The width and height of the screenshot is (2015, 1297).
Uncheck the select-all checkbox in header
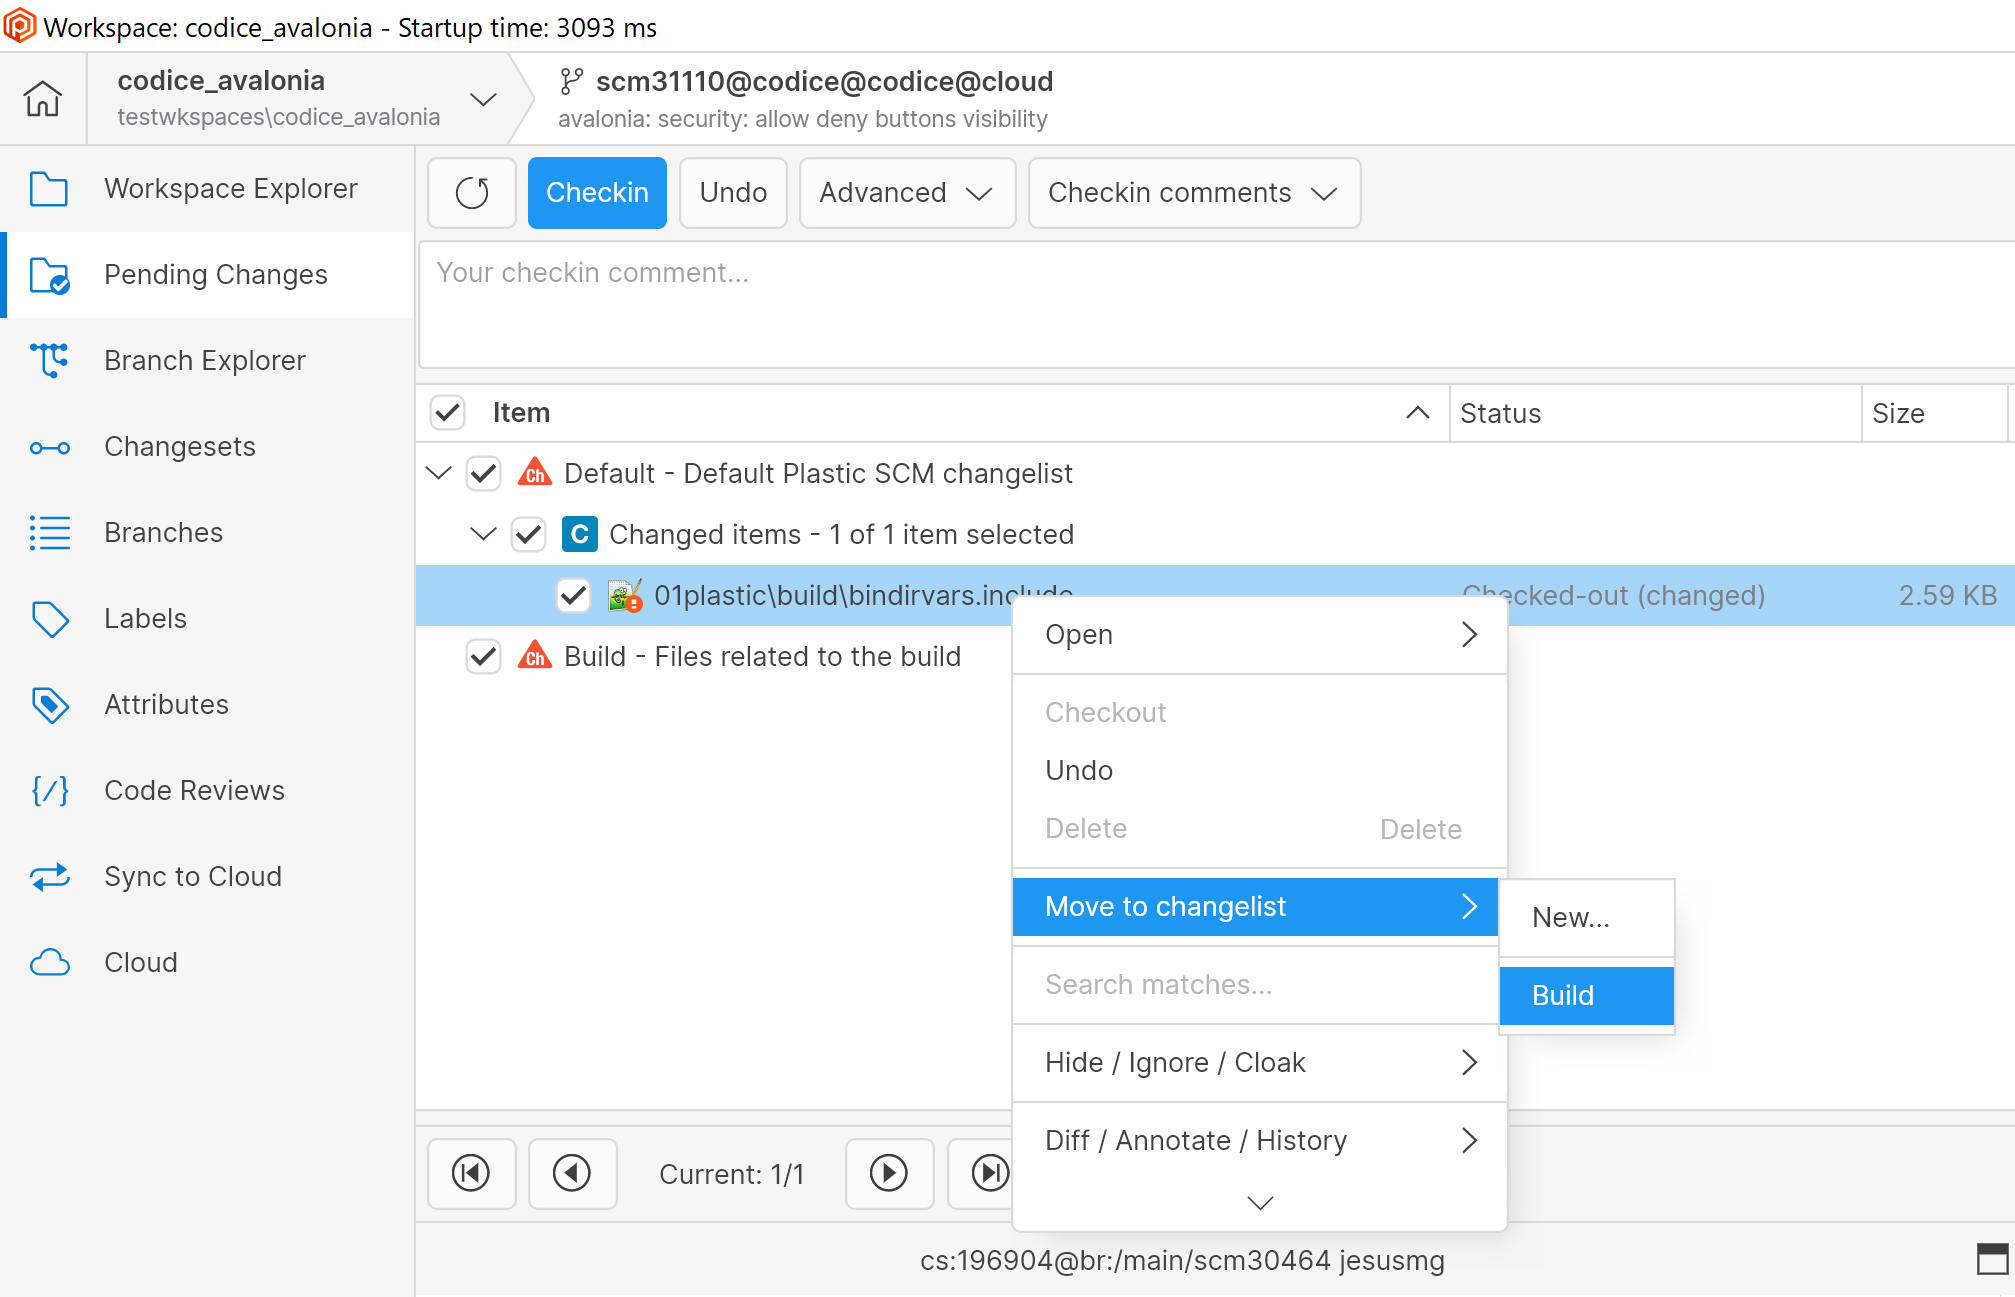(x=447, y=412)
